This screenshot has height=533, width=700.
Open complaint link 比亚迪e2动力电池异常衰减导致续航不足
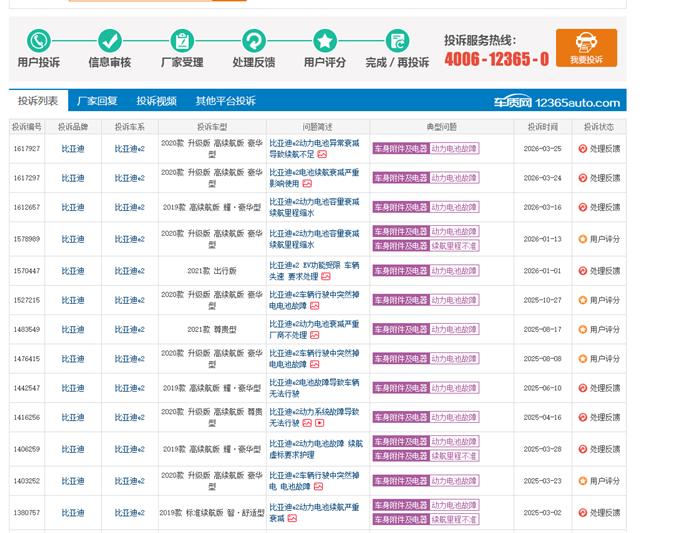(x=314, y=149)
